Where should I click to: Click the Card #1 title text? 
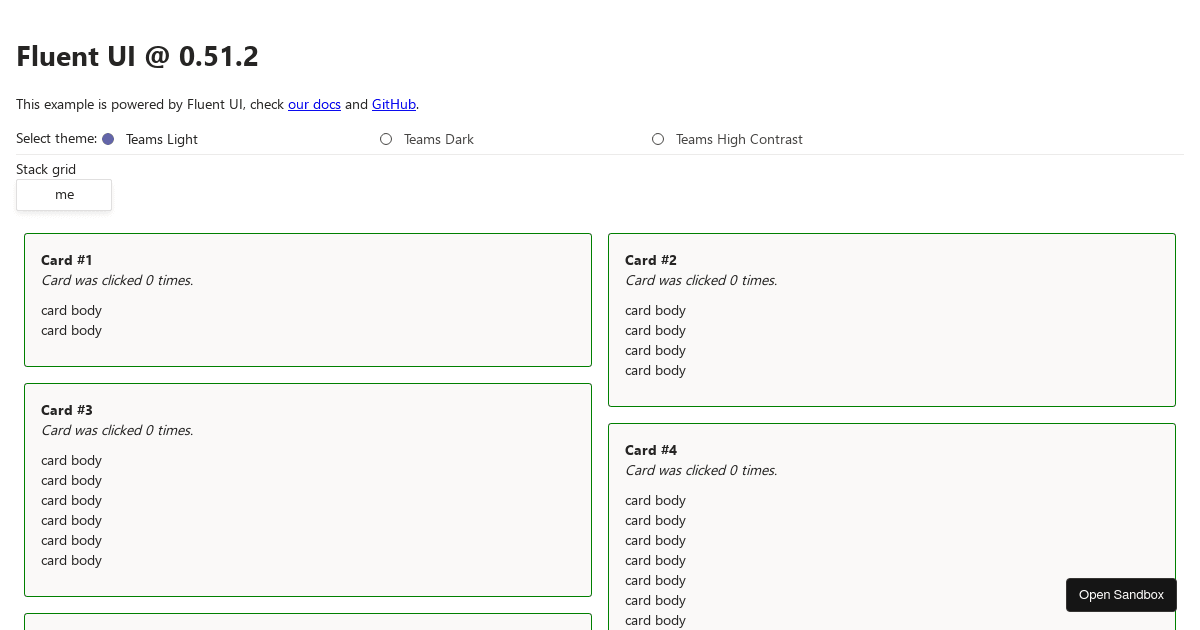click(x=66, y=260)
